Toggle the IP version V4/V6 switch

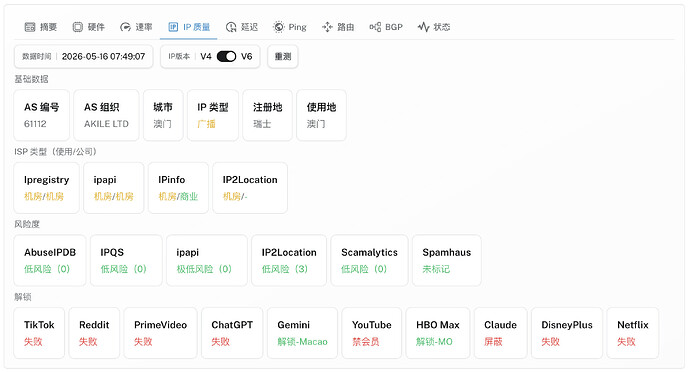(226, 56)
